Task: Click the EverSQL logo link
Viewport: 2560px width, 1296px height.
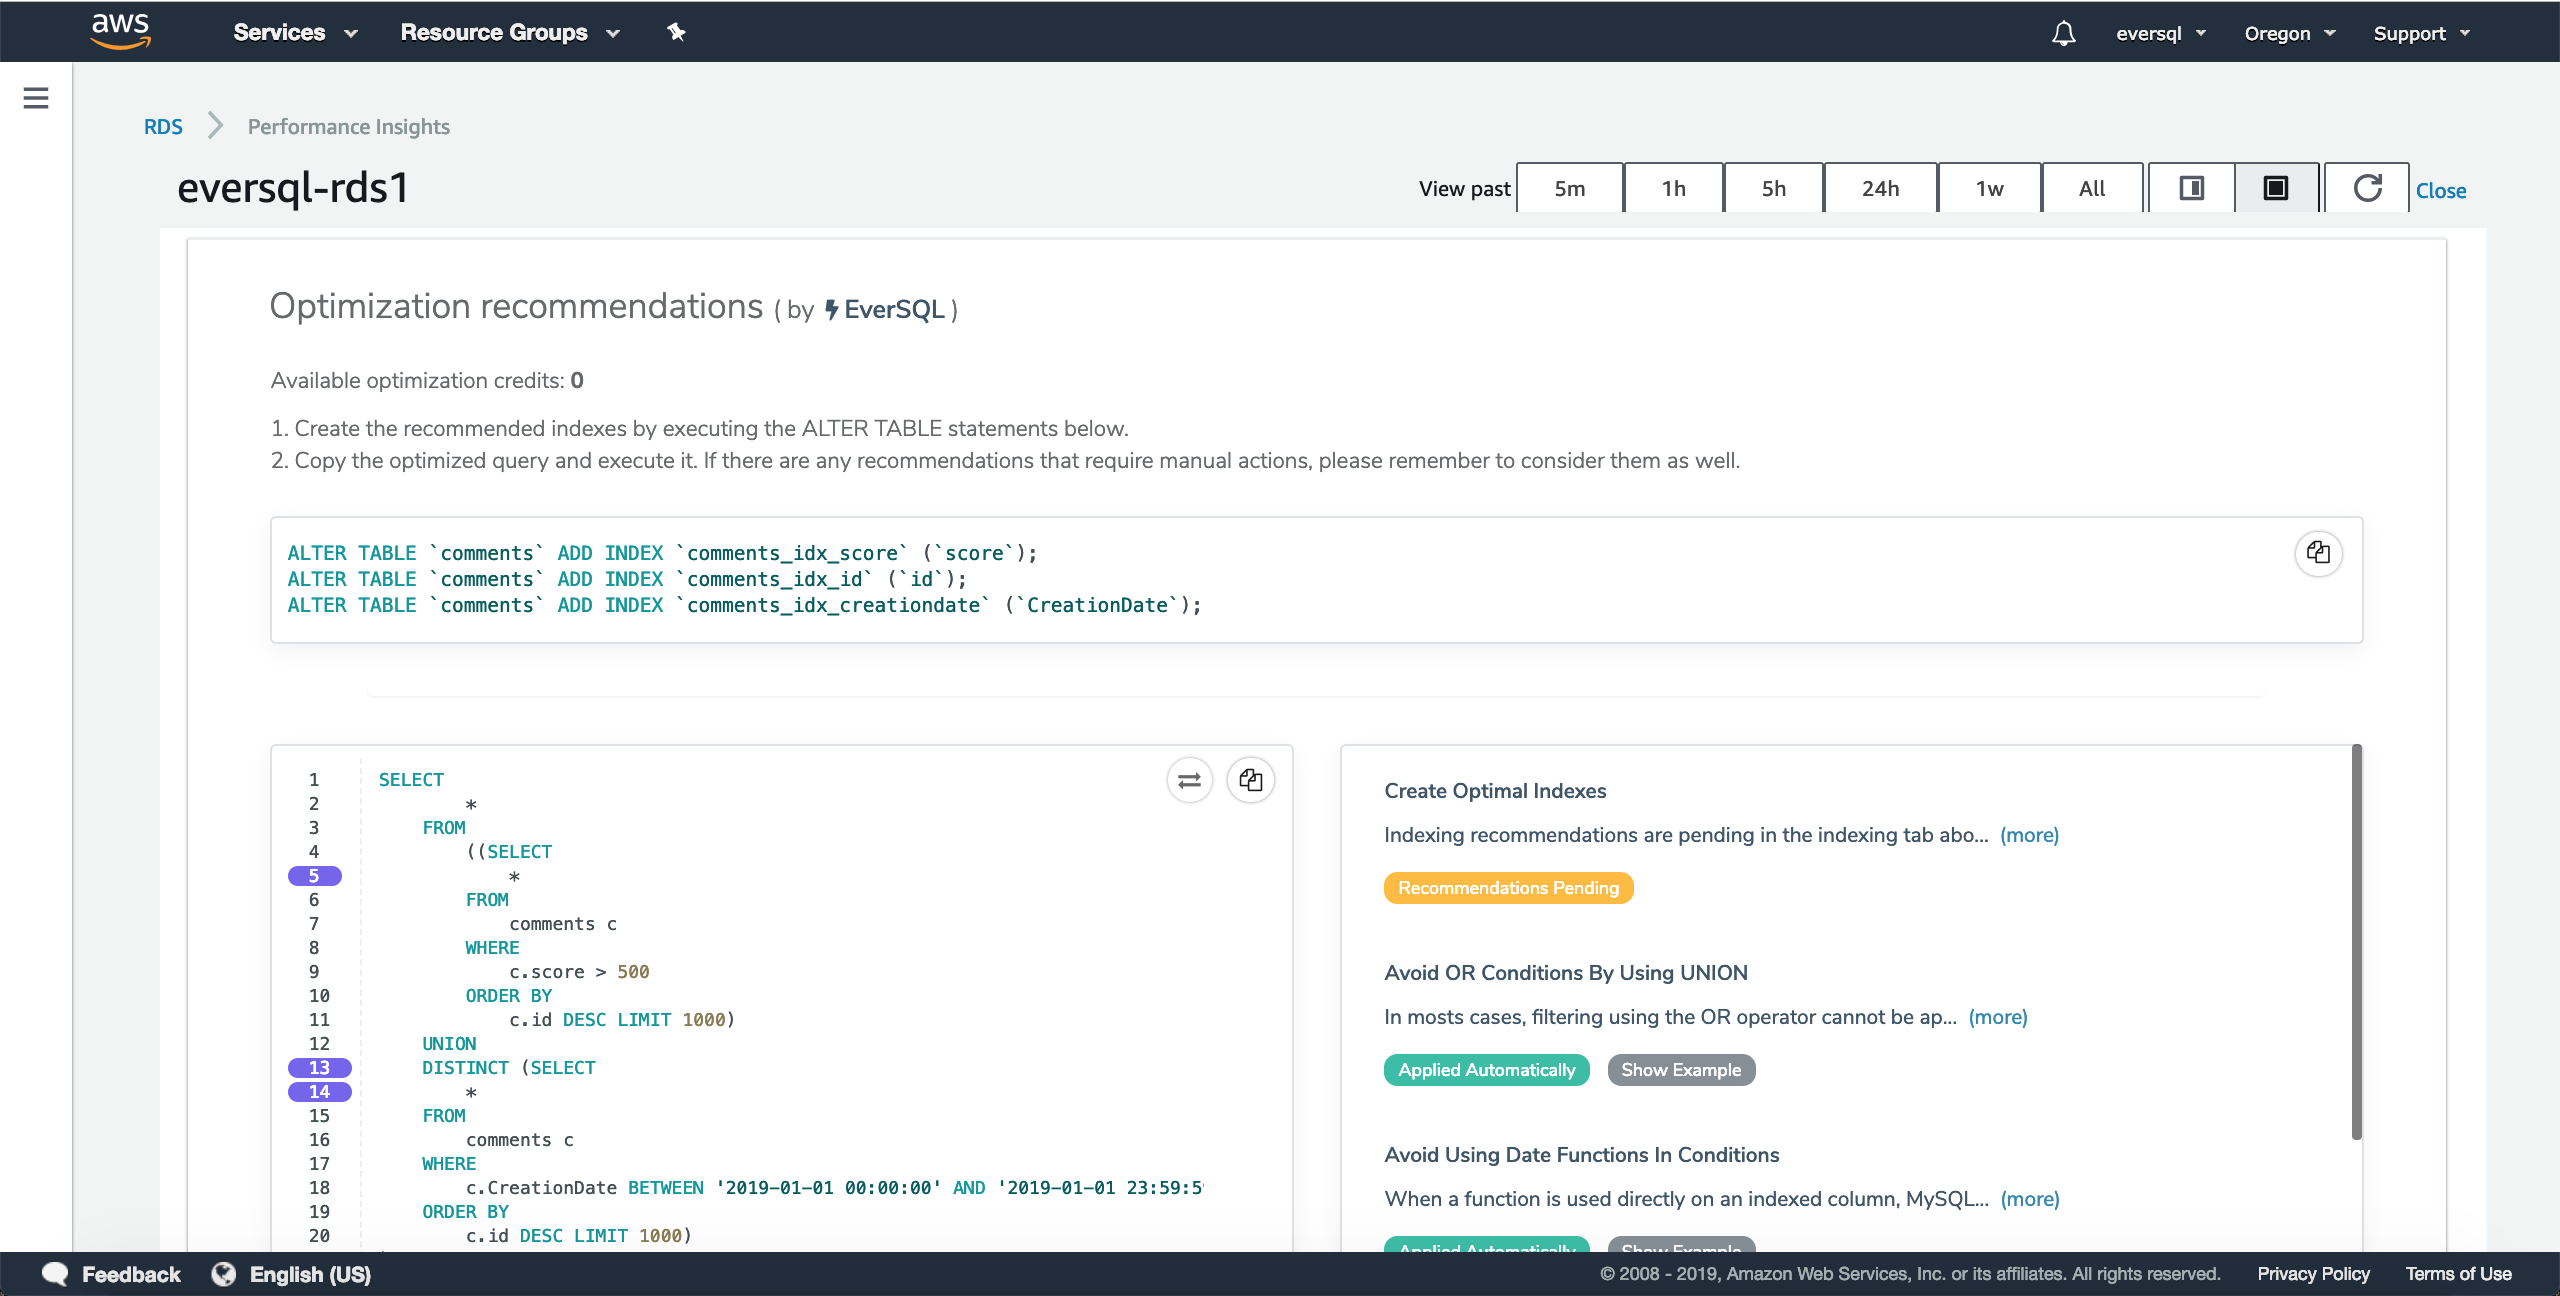Action: 884,309
